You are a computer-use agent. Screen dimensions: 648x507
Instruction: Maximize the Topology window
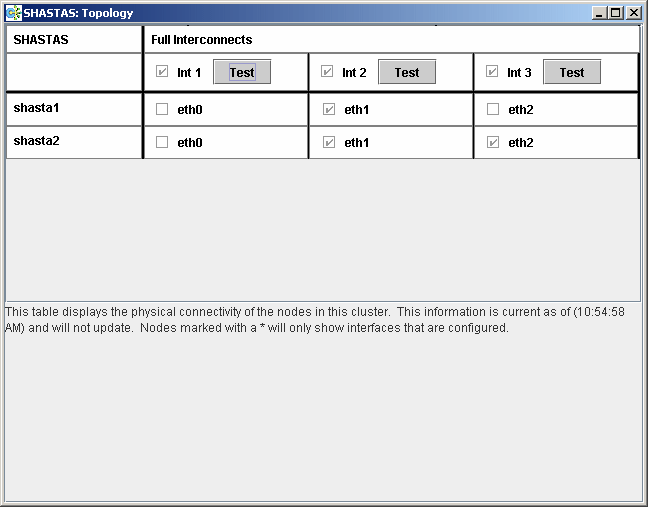[x=615, y=13]
